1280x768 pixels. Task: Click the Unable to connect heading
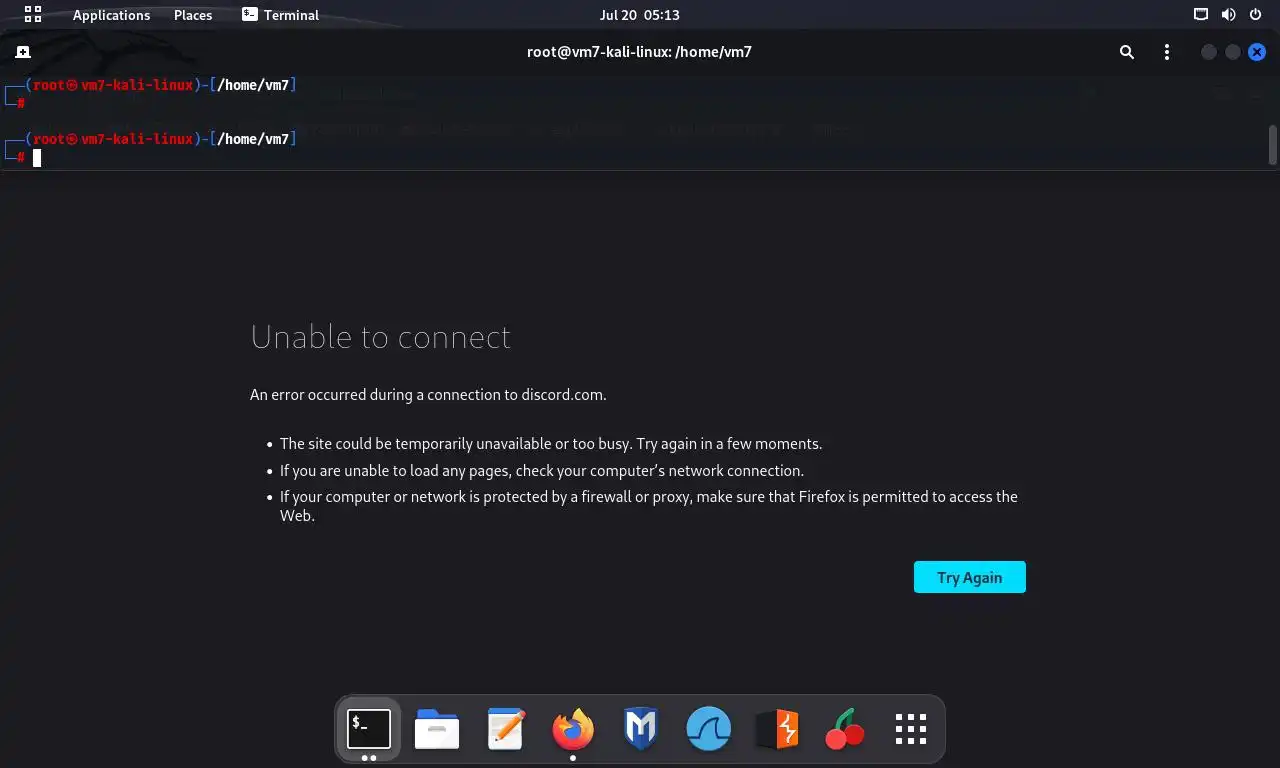380,336
